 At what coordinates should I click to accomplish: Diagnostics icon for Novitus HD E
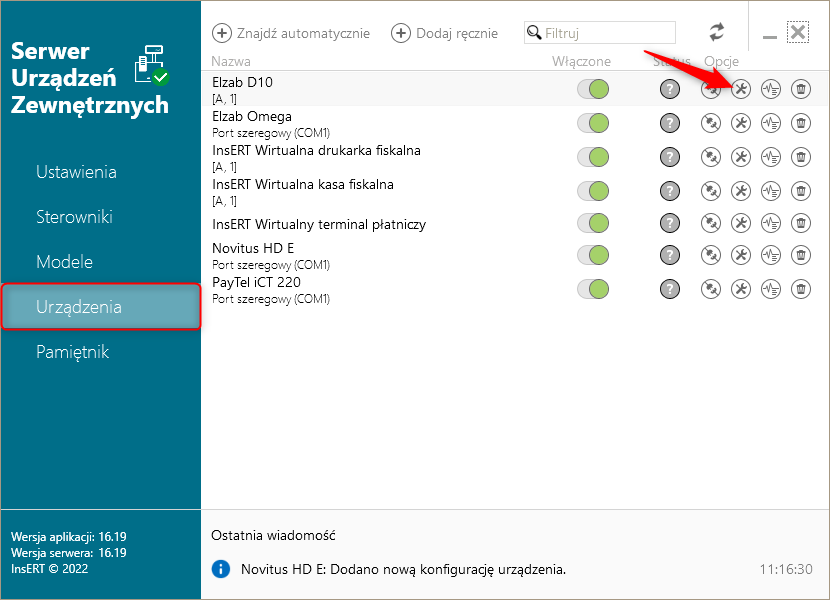pyautogui.click(x=771, y=255)
